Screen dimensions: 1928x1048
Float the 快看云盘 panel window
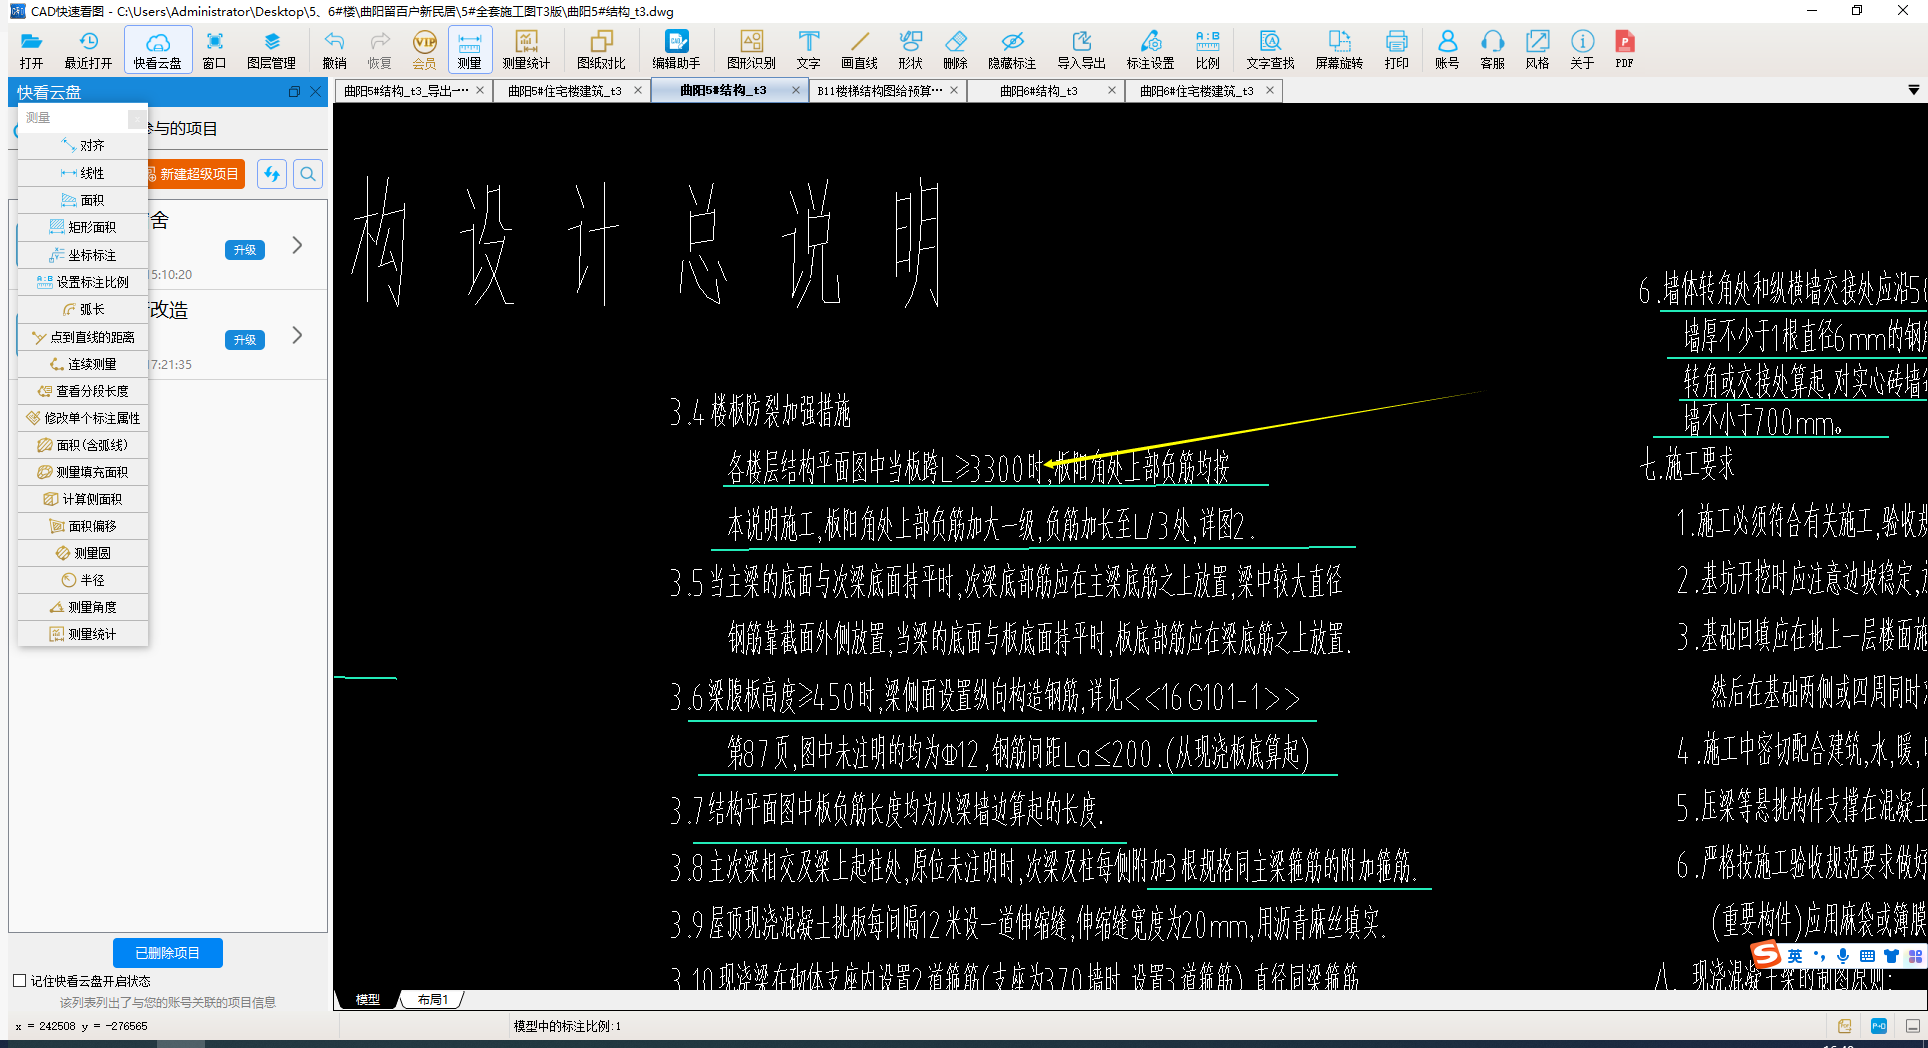tap(294, 91)
